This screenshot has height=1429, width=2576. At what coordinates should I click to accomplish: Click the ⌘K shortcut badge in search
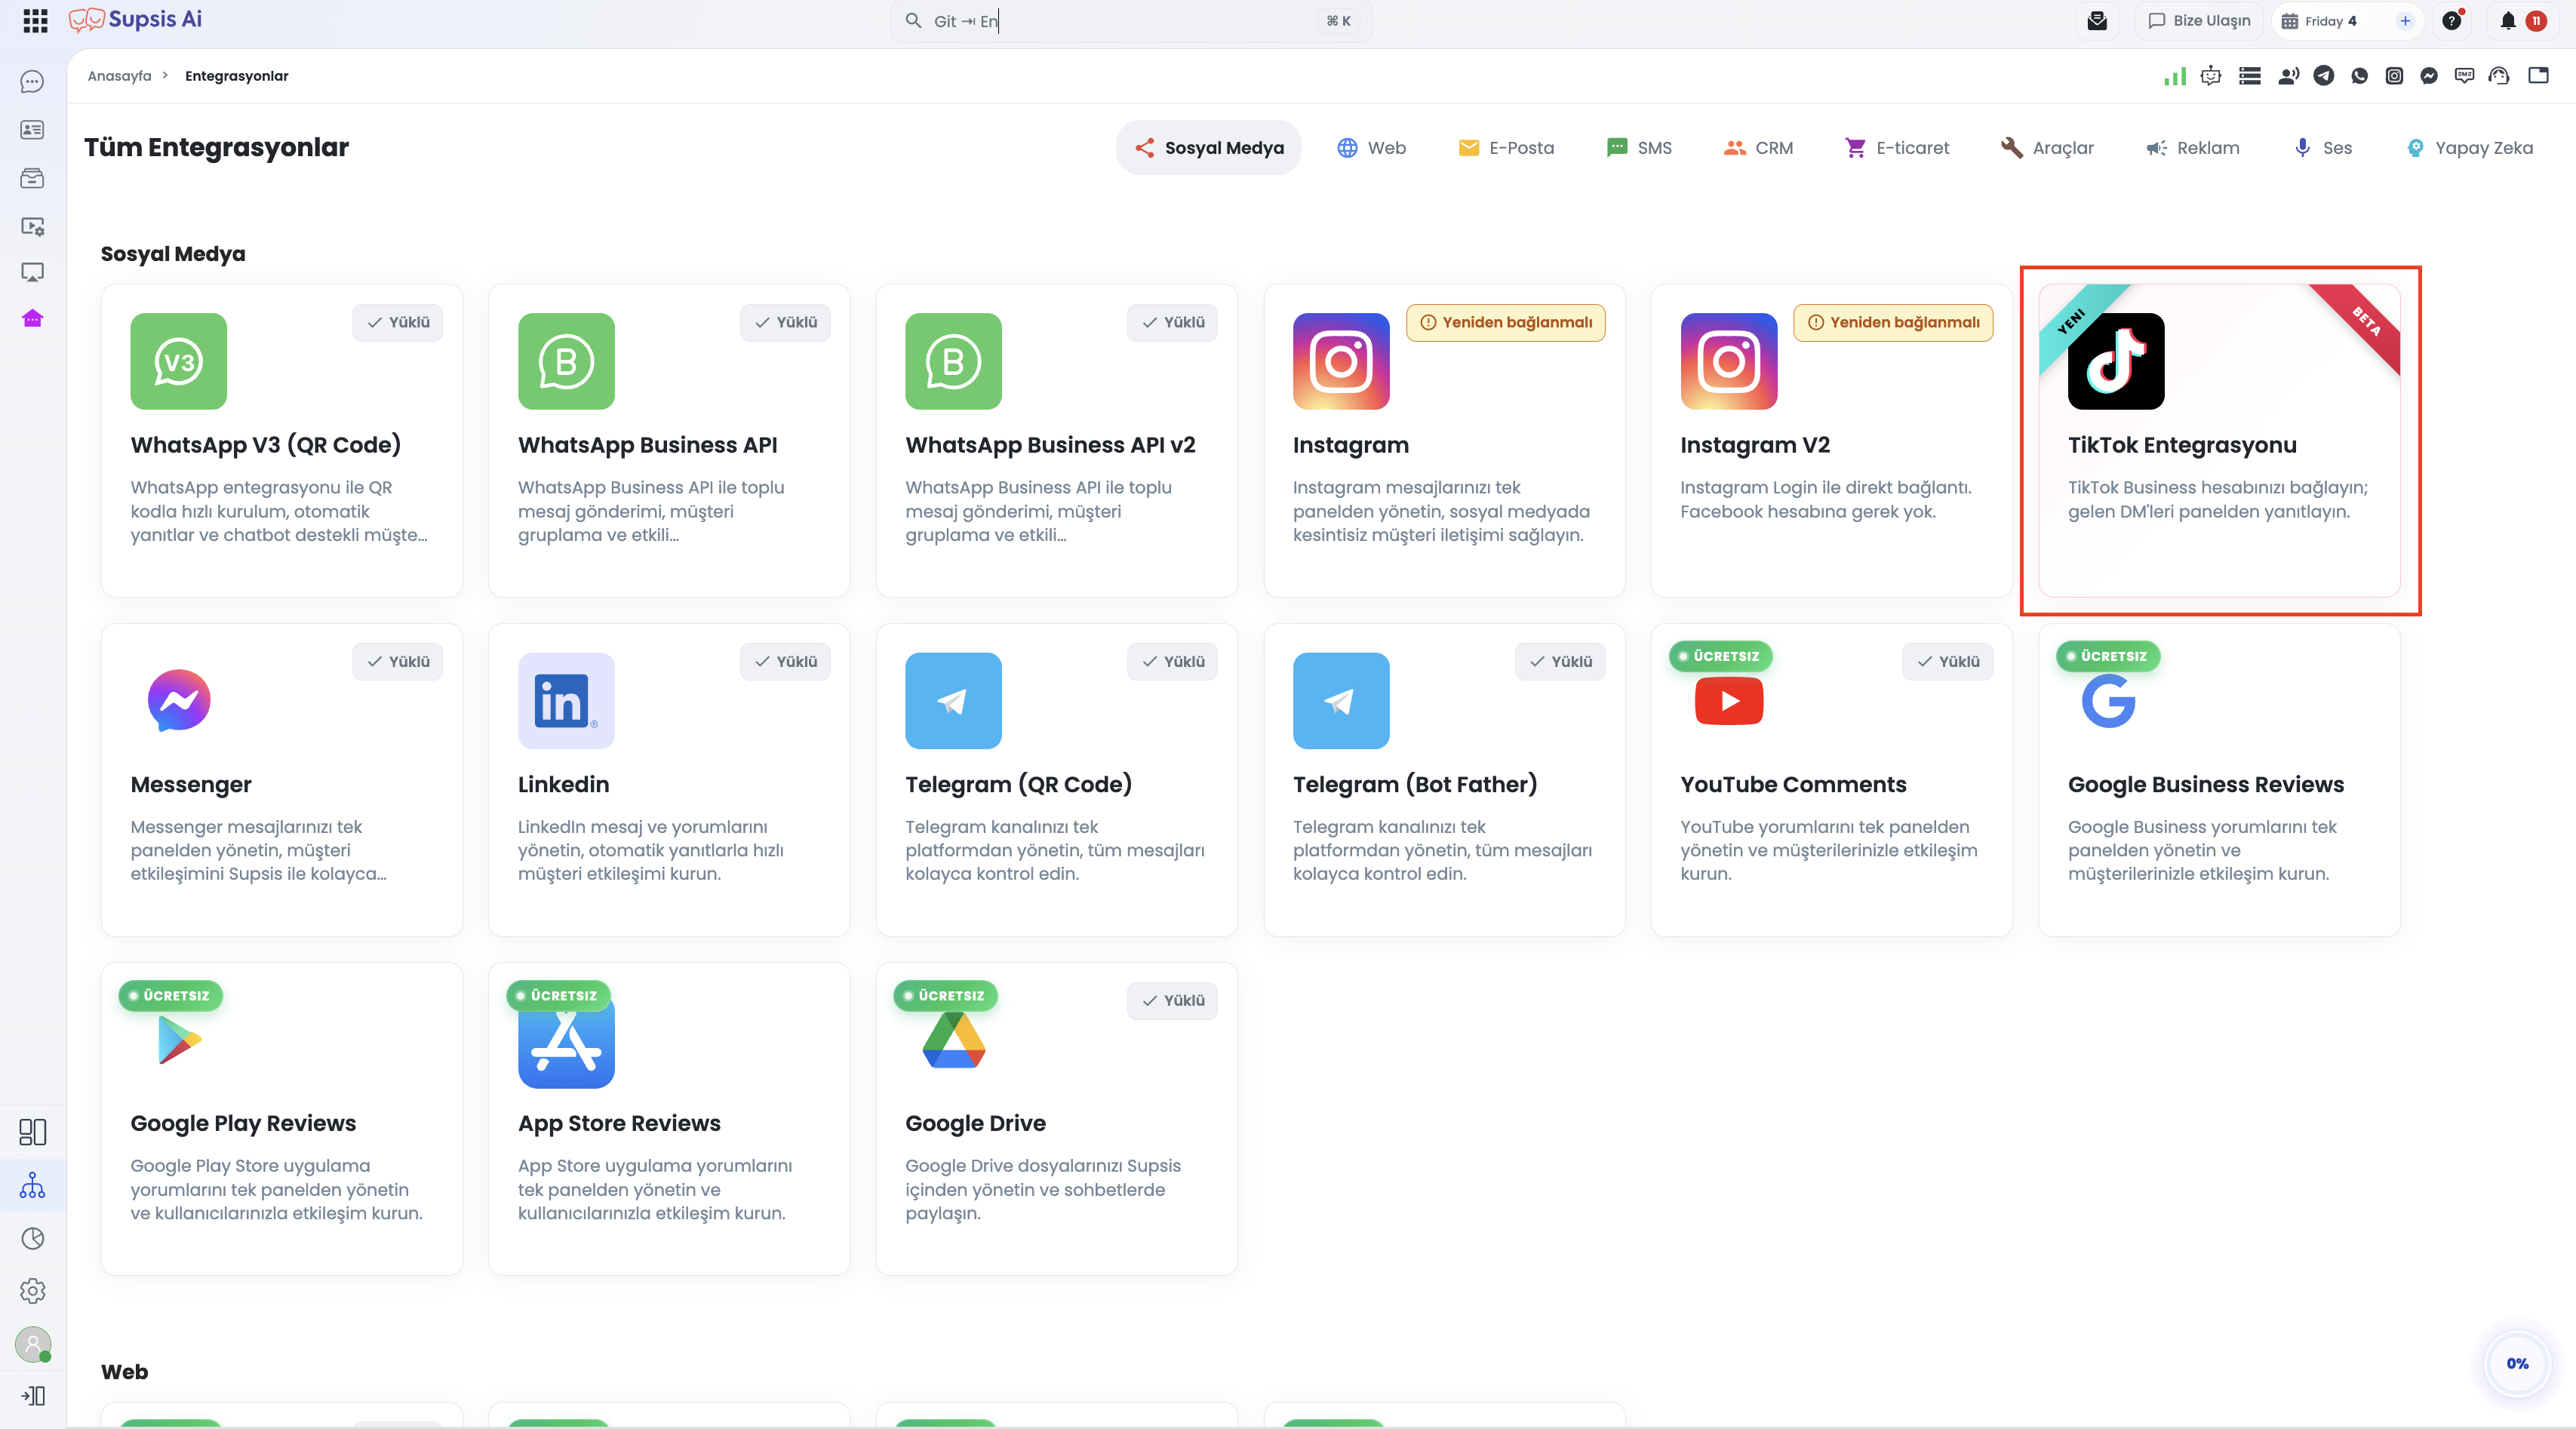click(x=1338, y=21)
